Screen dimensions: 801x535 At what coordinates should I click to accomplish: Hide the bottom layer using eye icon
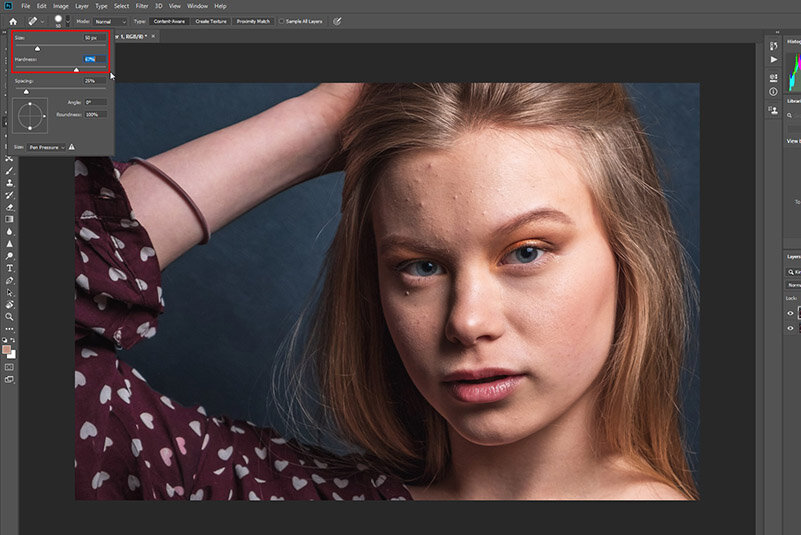[790, 329]
